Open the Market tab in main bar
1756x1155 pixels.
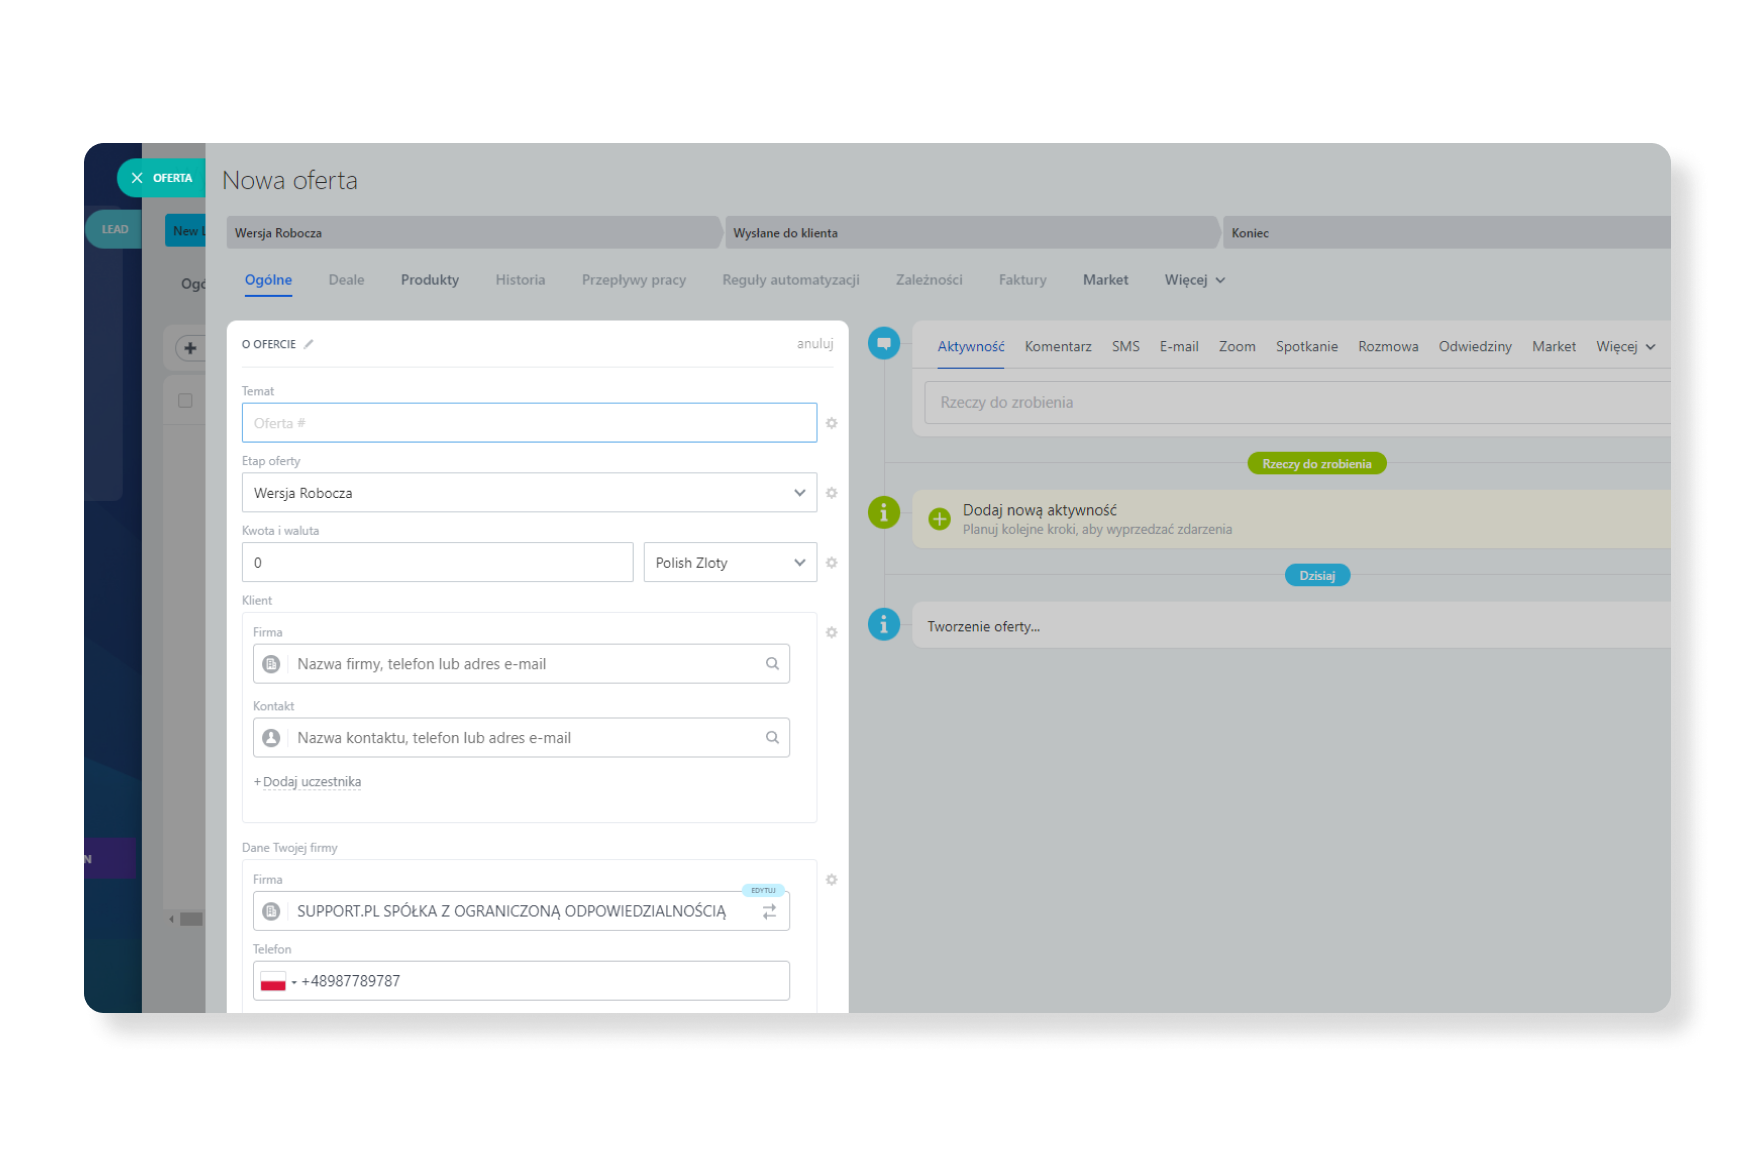1105,280
